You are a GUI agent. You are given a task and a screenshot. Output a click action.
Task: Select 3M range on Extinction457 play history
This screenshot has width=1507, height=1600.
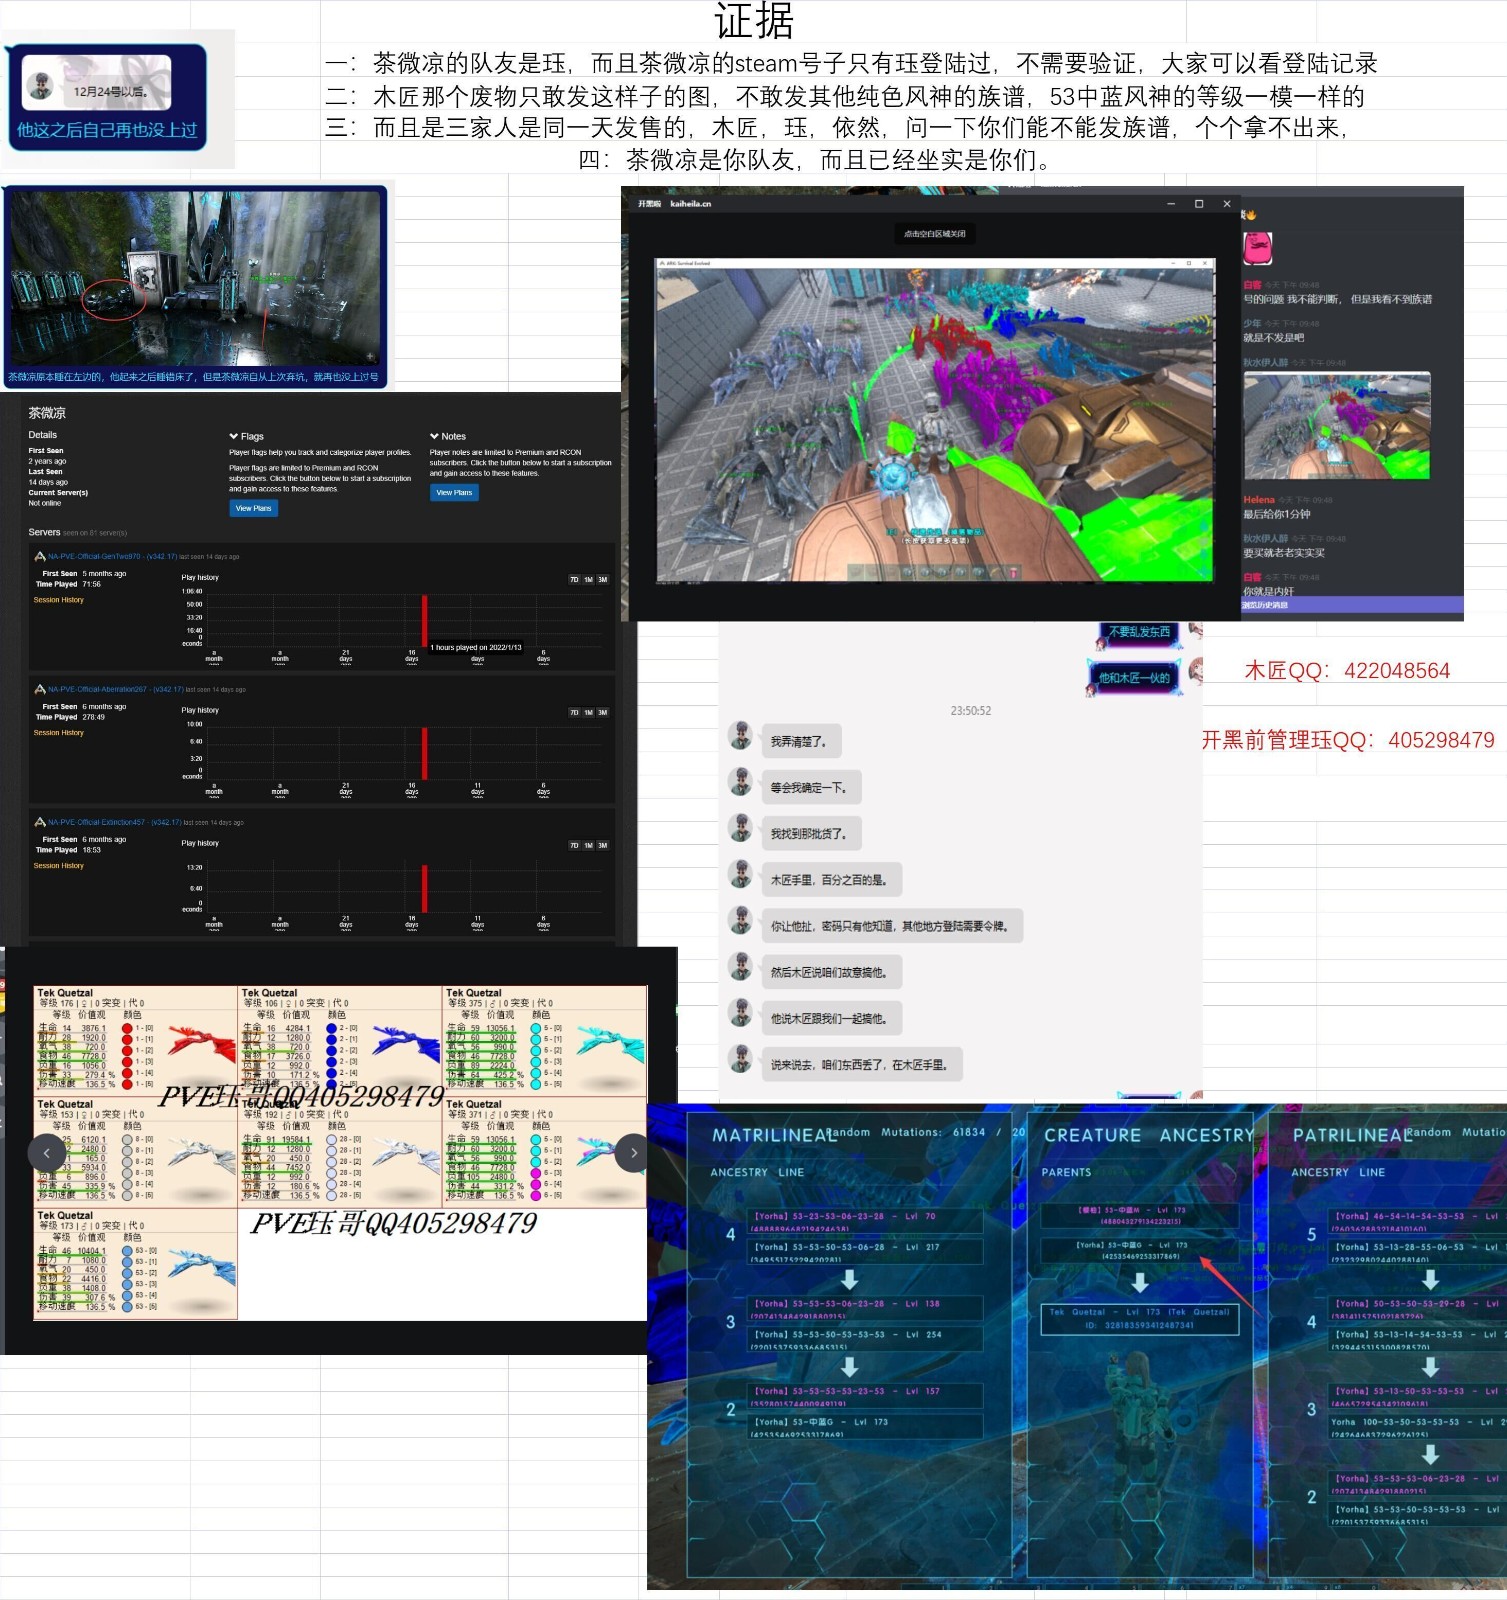(x=603, y=845)
